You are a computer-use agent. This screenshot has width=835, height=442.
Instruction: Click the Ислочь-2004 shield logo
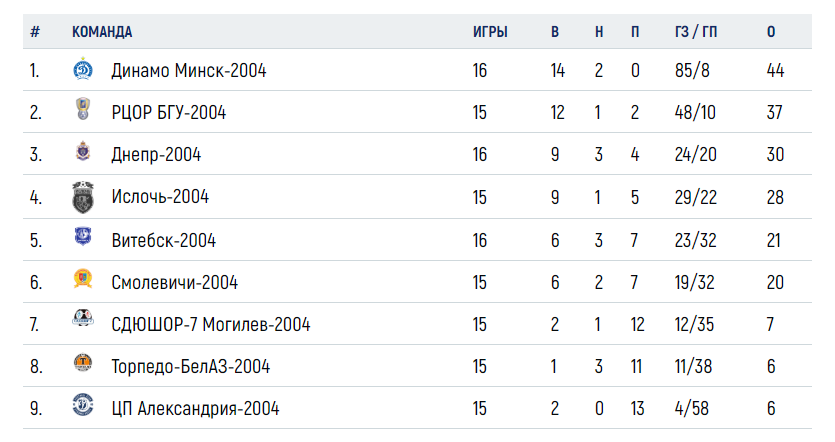(83, 197)
